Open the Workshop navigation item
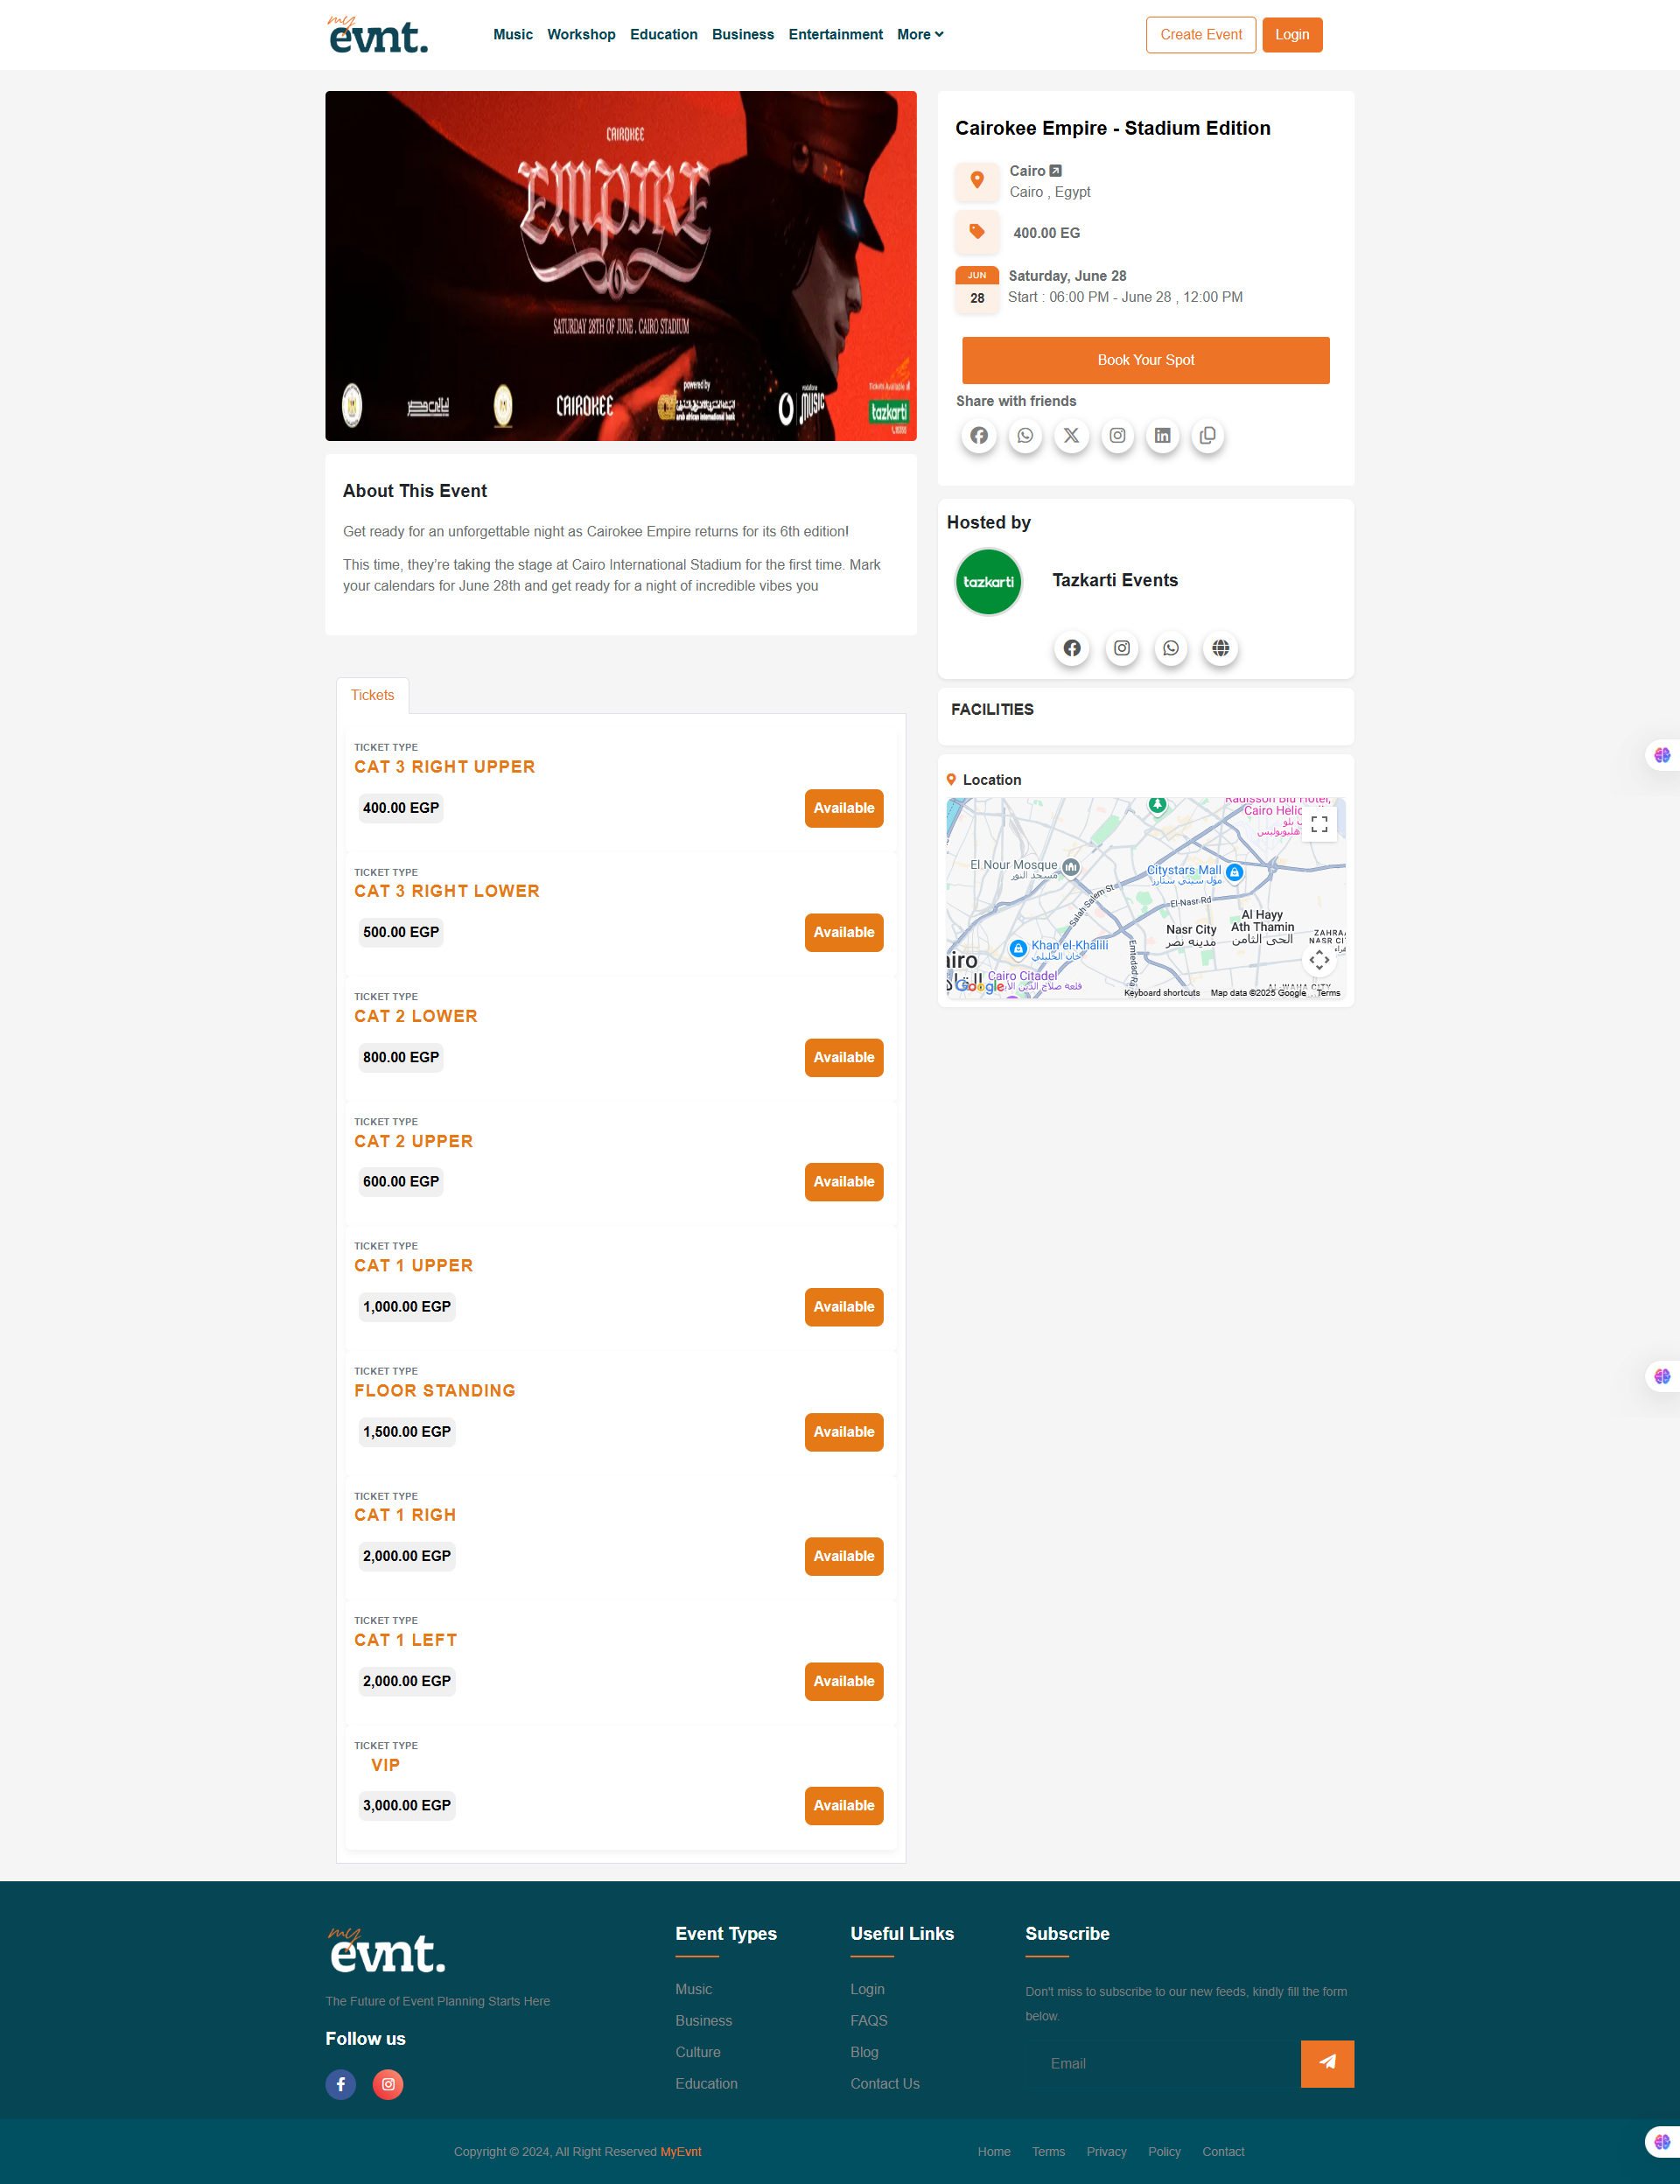This screenshot has height=2184, width=1680. point(581,35)
